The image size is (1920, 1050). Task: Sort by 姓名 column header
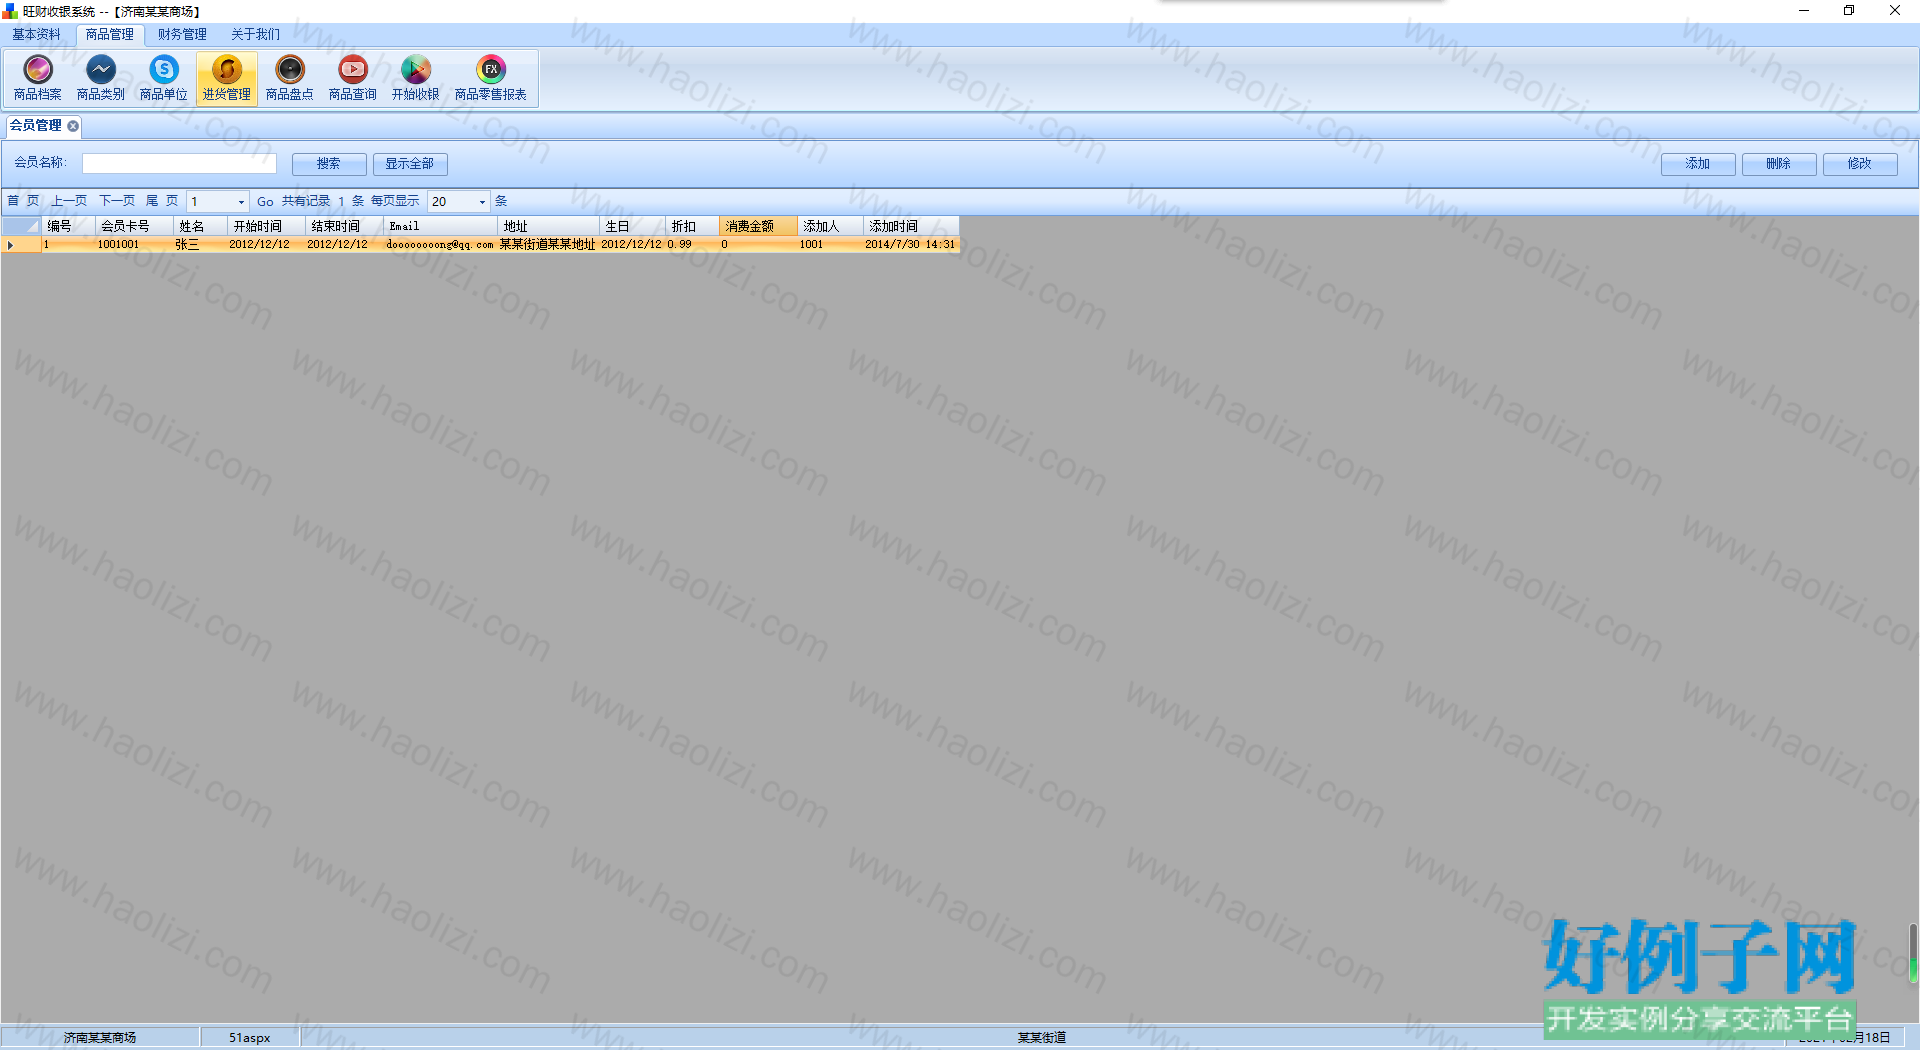click(x=201, y=227)
